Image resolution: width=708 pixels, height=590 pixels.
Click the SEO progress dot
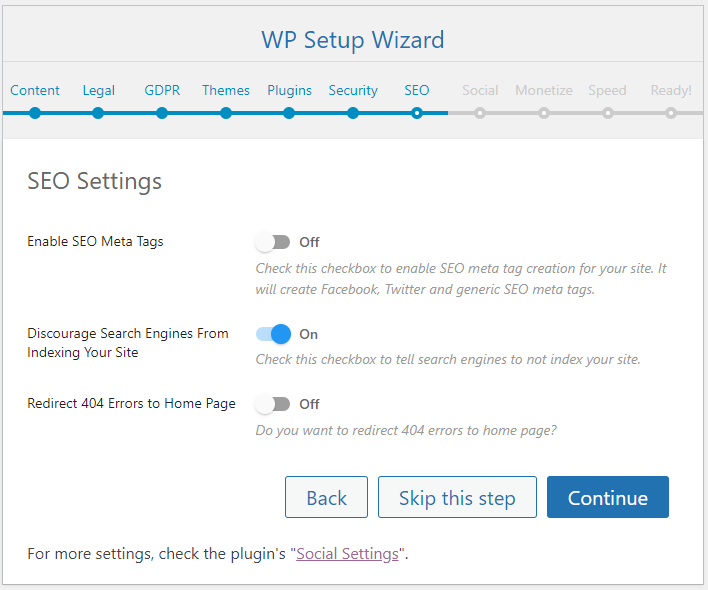tap(417, 113)
